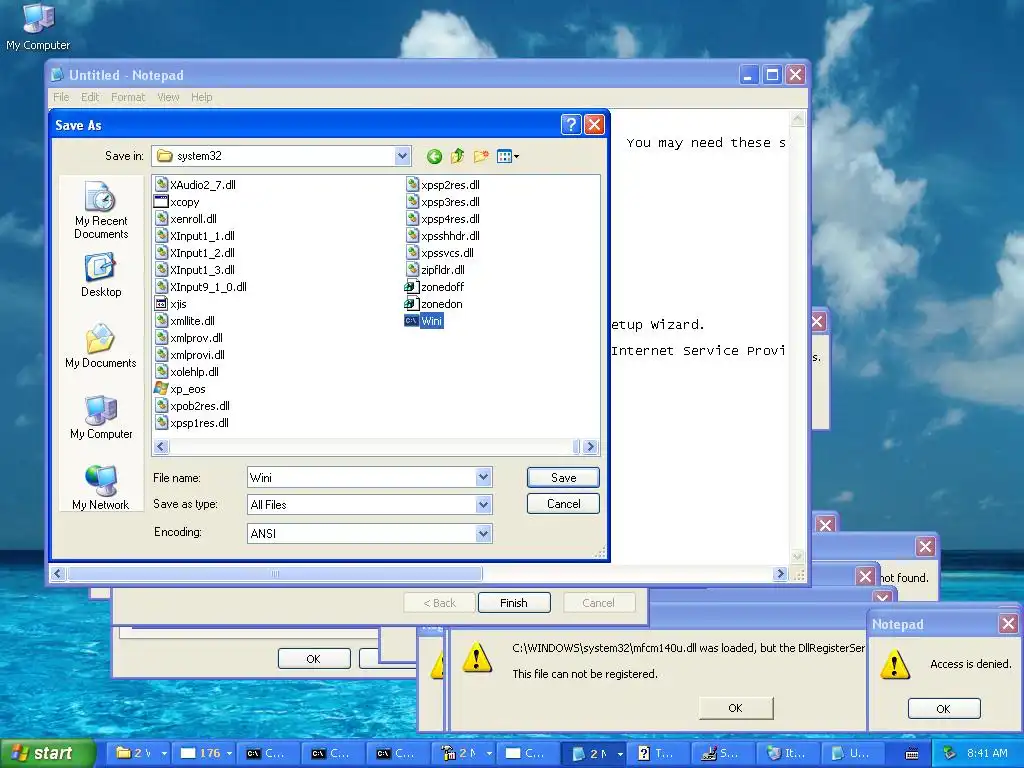This screenshot has width=1024, height=768.
Task: Select the xolehlp.dll file
Action: 187,372
